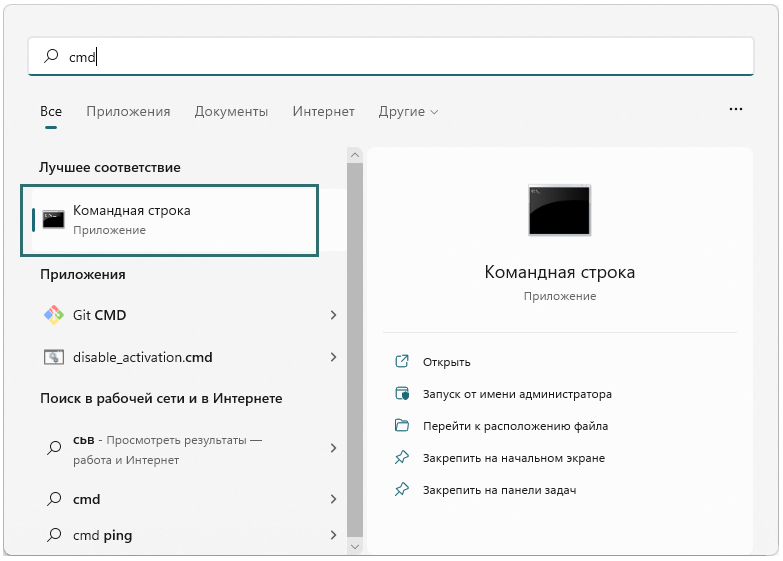Click the pin icon next to 'Закрепить на начальном экране'
This screenshot has height=561, width=783.
(402, 458)
